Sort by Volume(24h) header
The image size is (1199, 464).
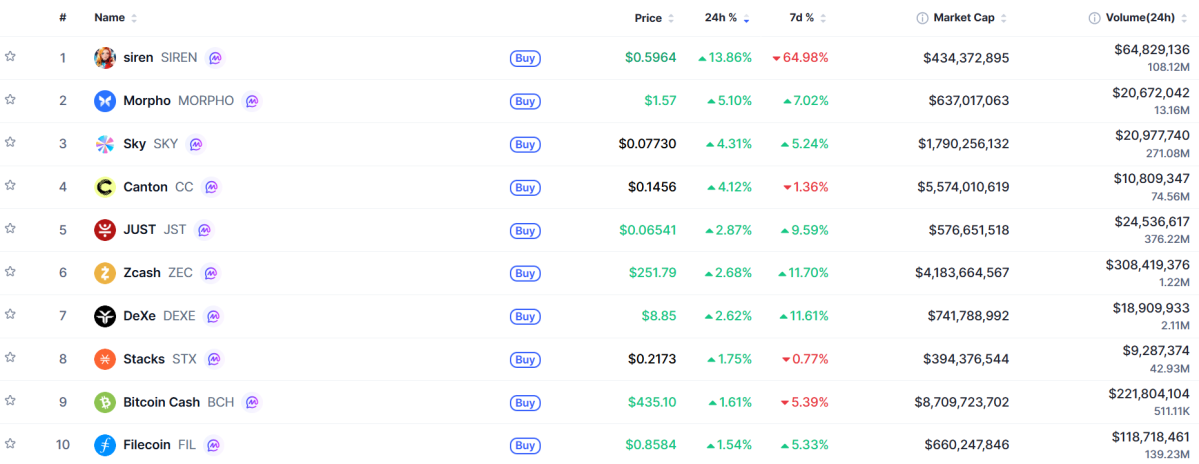(x=1147, y=18)
